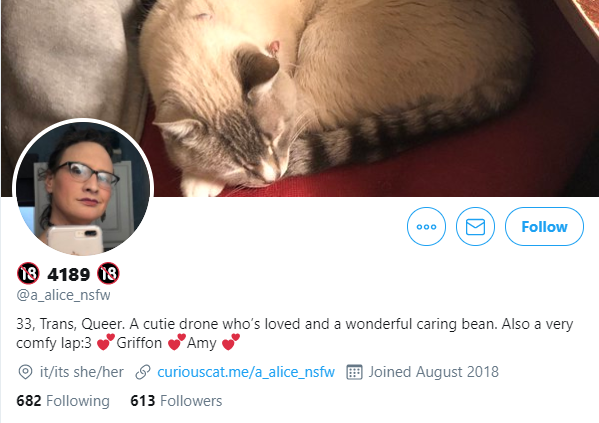
Task: Click the location pin icon
Action: point(25,372)
